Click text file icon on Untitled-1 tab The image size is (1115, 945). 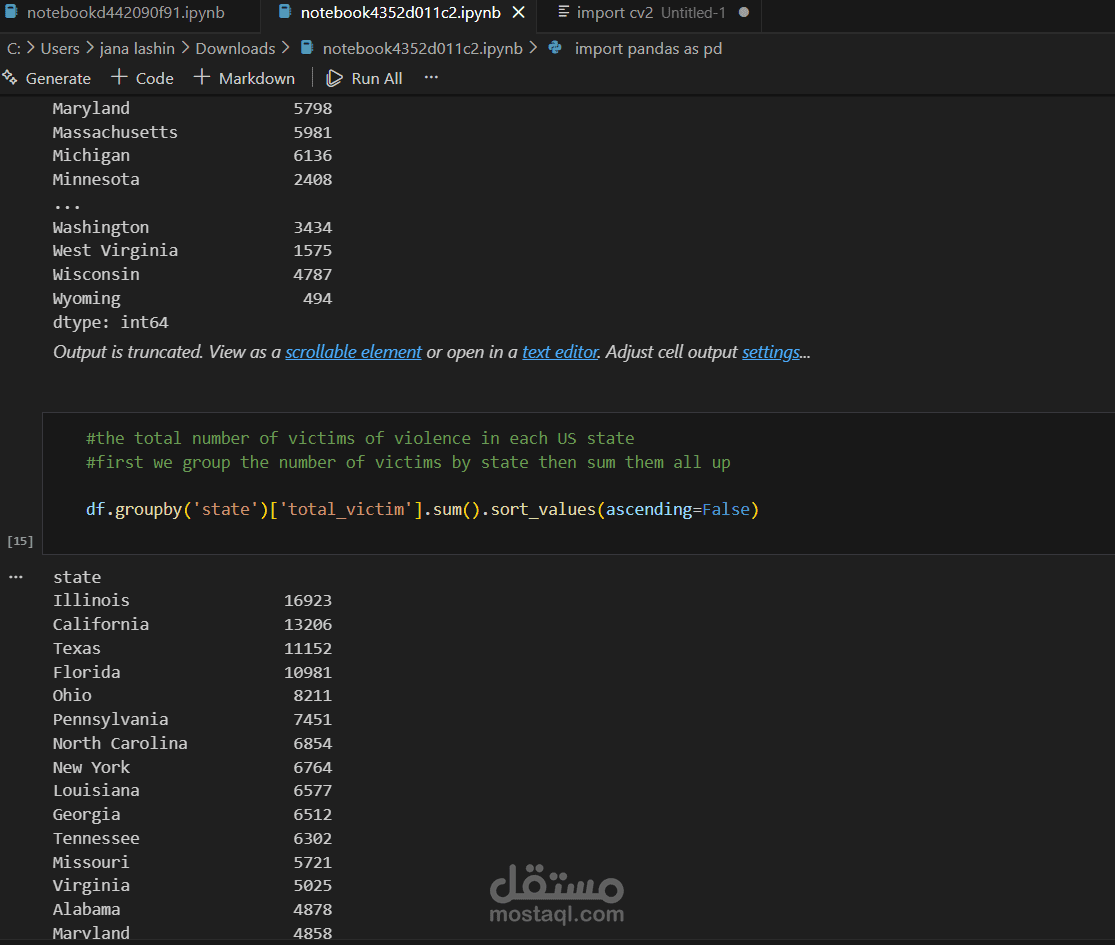(563, 11)
